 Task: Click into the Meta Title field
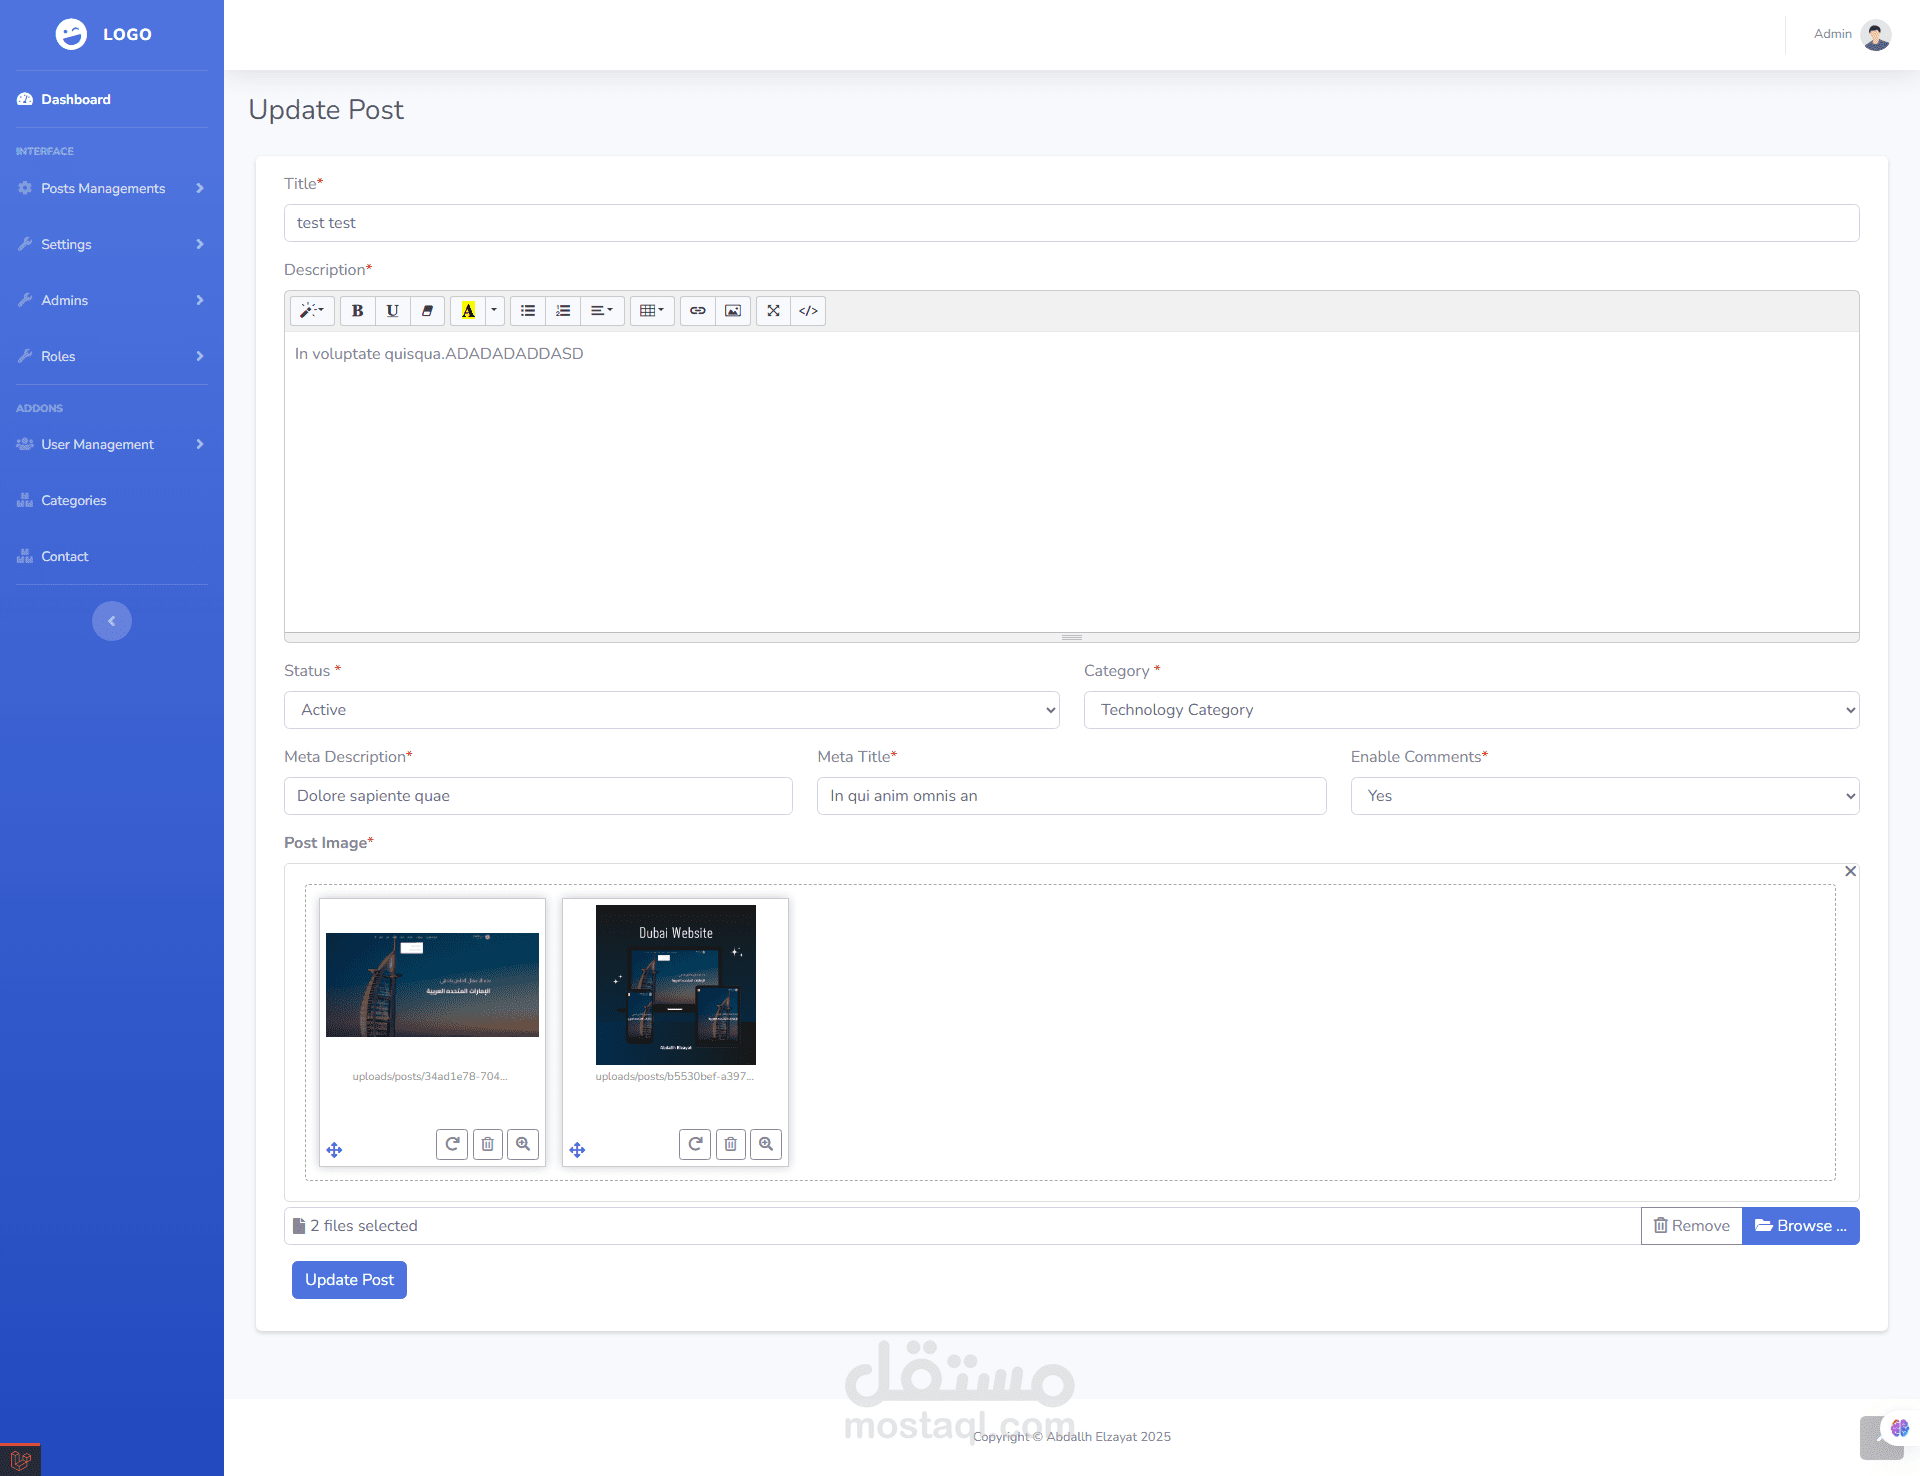click(1071, 796)
